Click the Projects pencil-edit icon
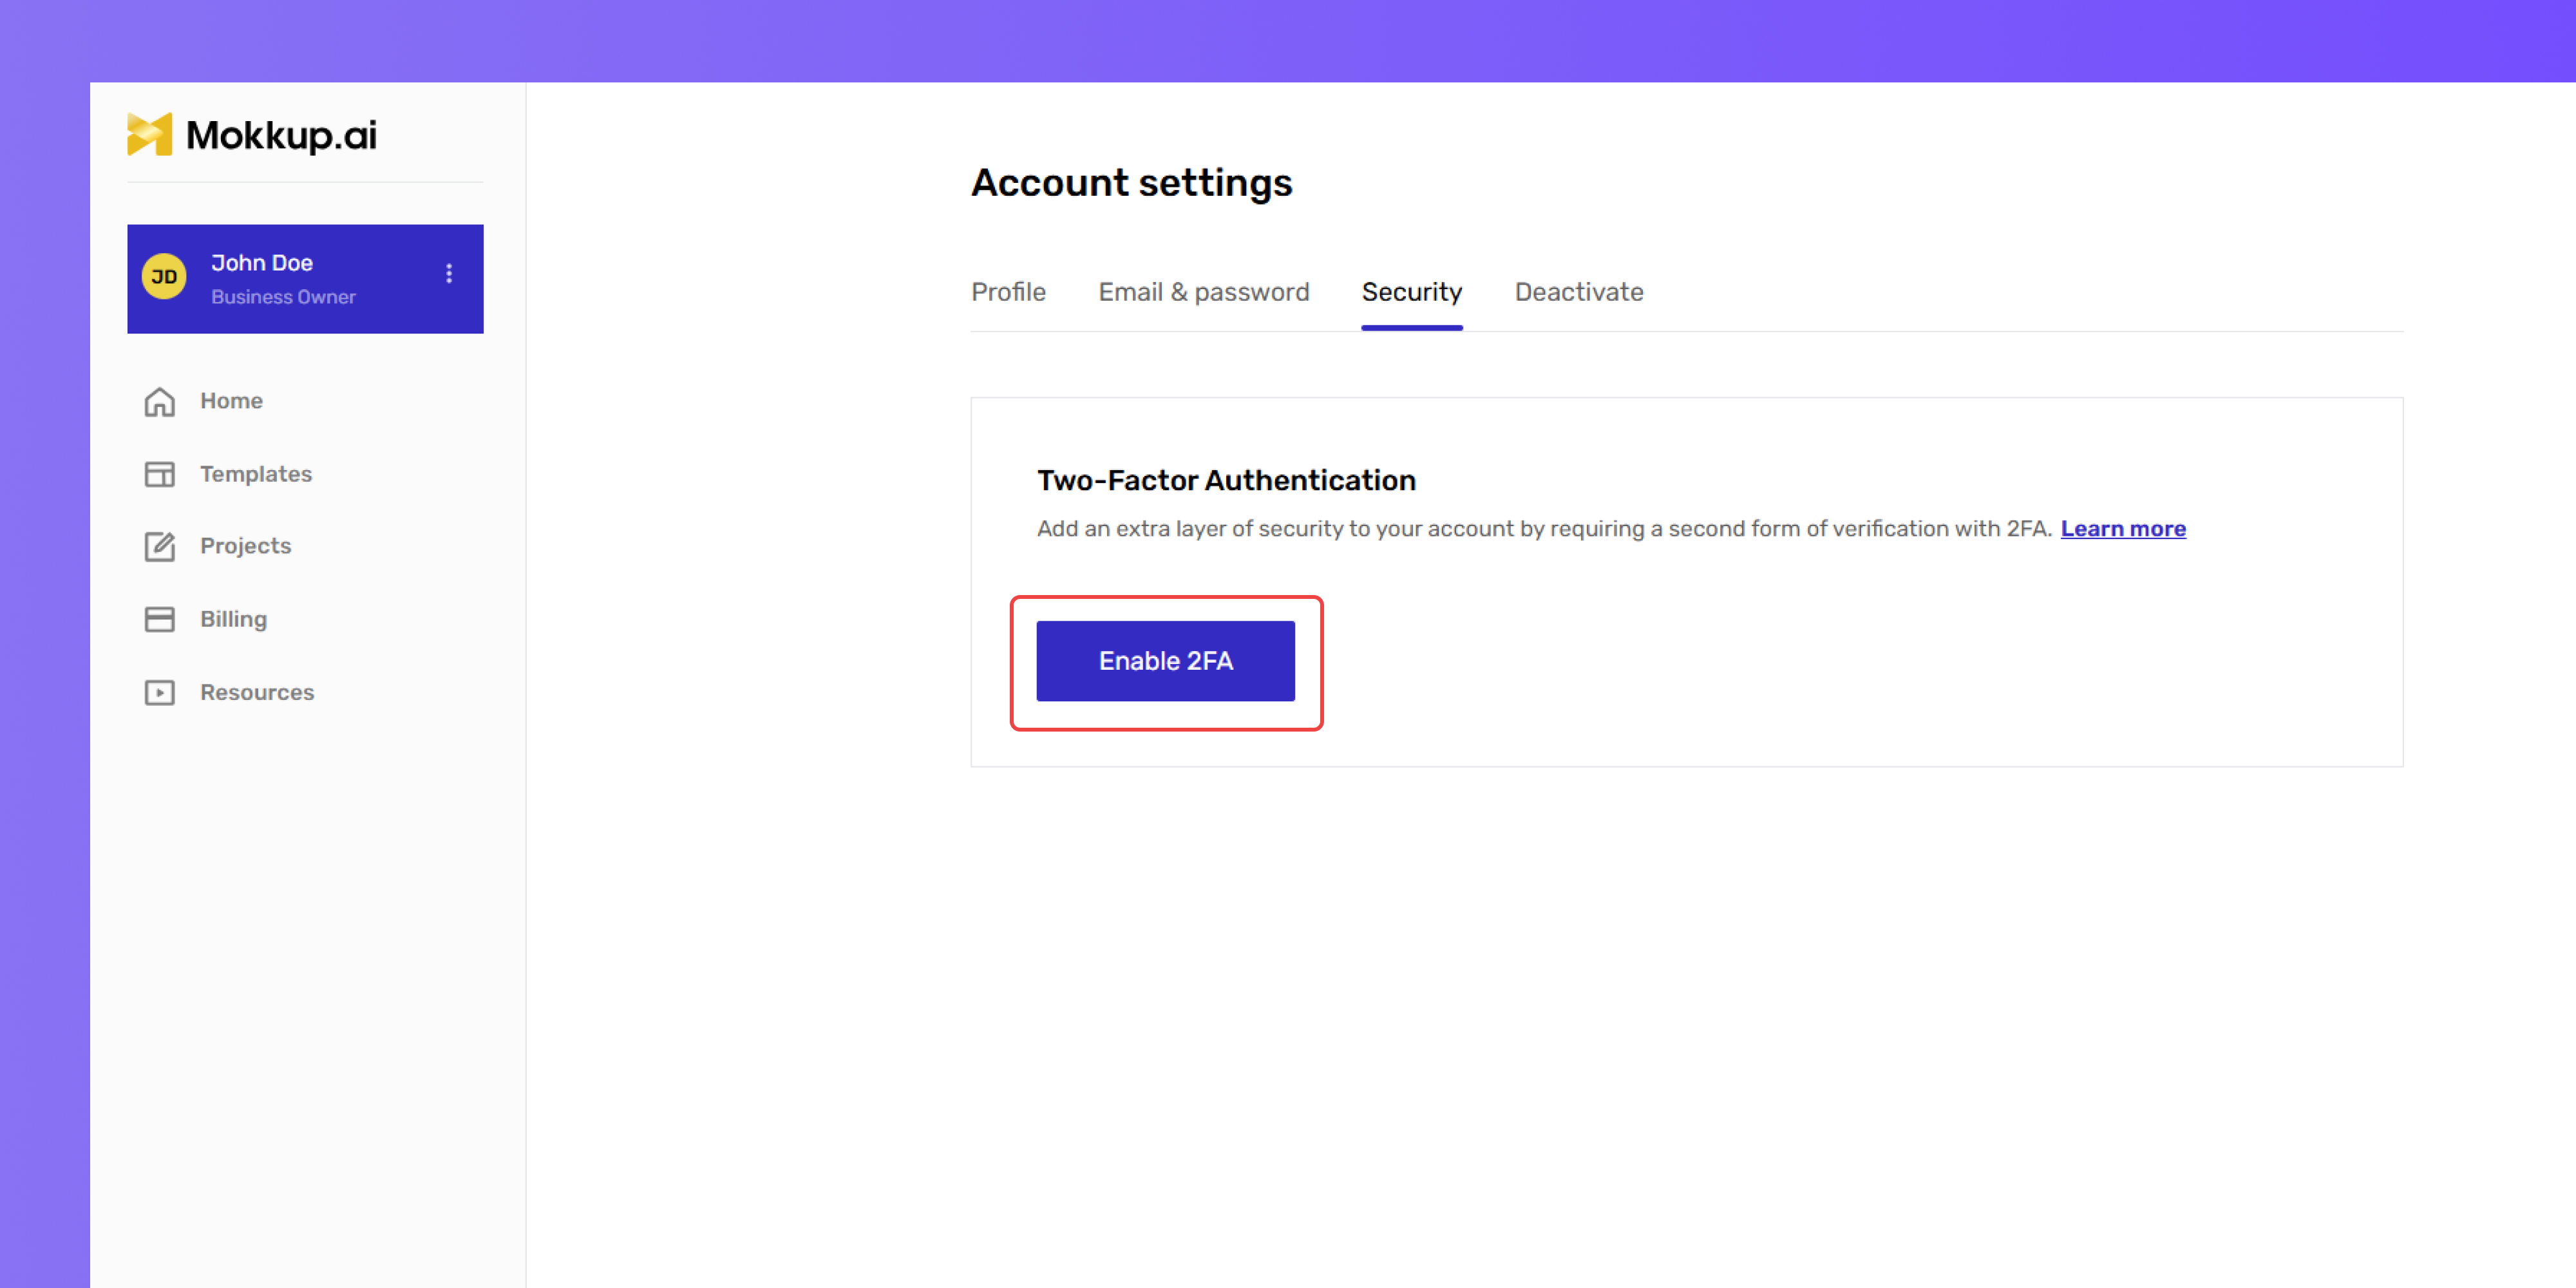 tap(160, 546)
